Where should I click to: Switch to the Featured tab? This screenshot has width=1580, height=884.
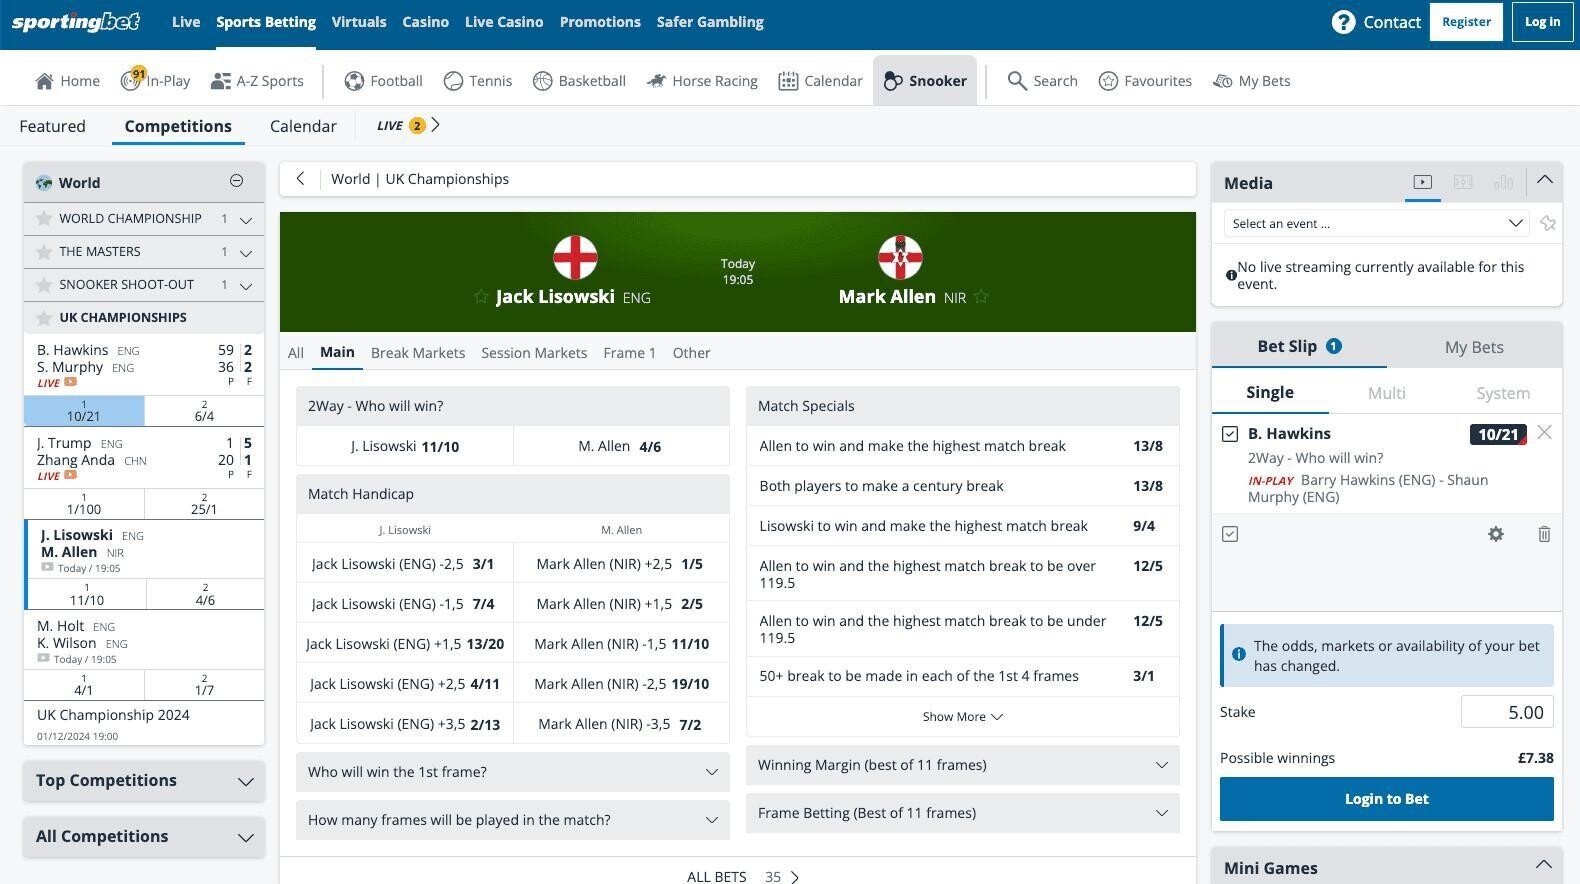click(x=53, y=126)
